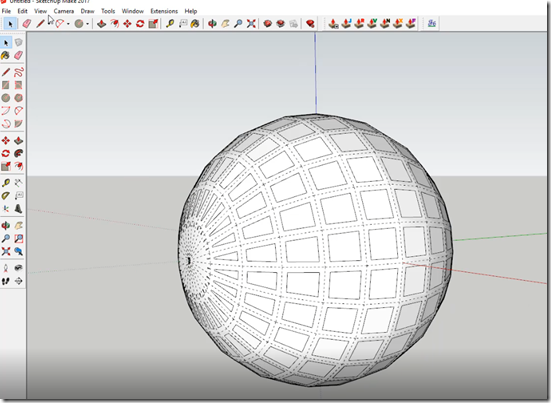Choose Paint Bucket in top toolbar
The width and height of the screenshot is (551, 403).
tap(195, 24)
